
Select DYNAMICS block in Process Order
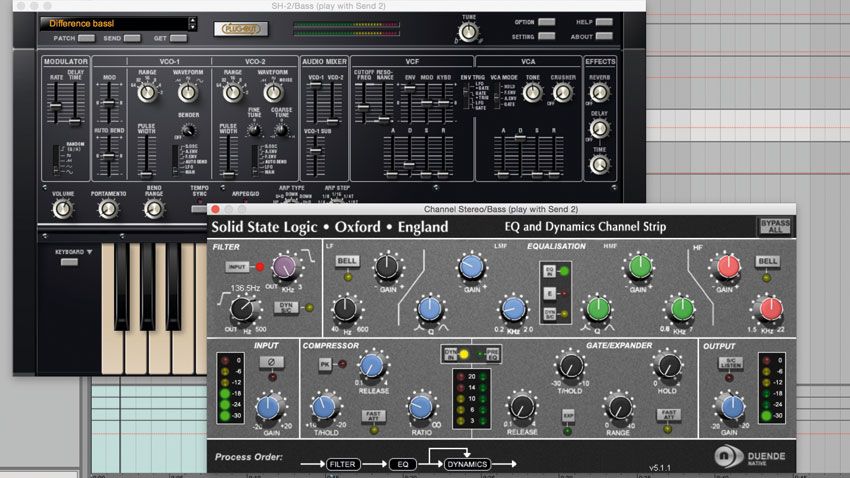467,464
